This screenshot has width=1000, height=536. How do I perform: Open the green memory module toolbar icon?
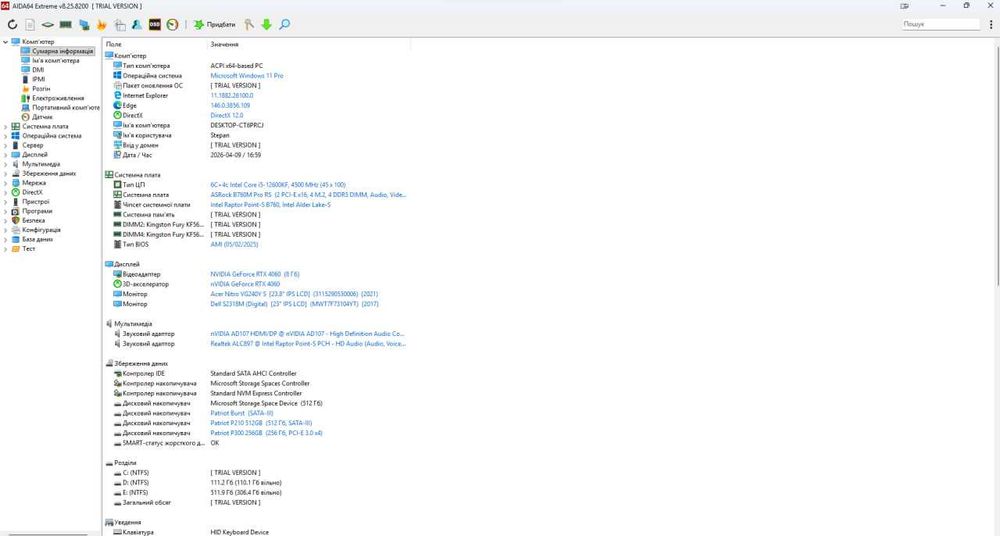[x=66, y=24]
